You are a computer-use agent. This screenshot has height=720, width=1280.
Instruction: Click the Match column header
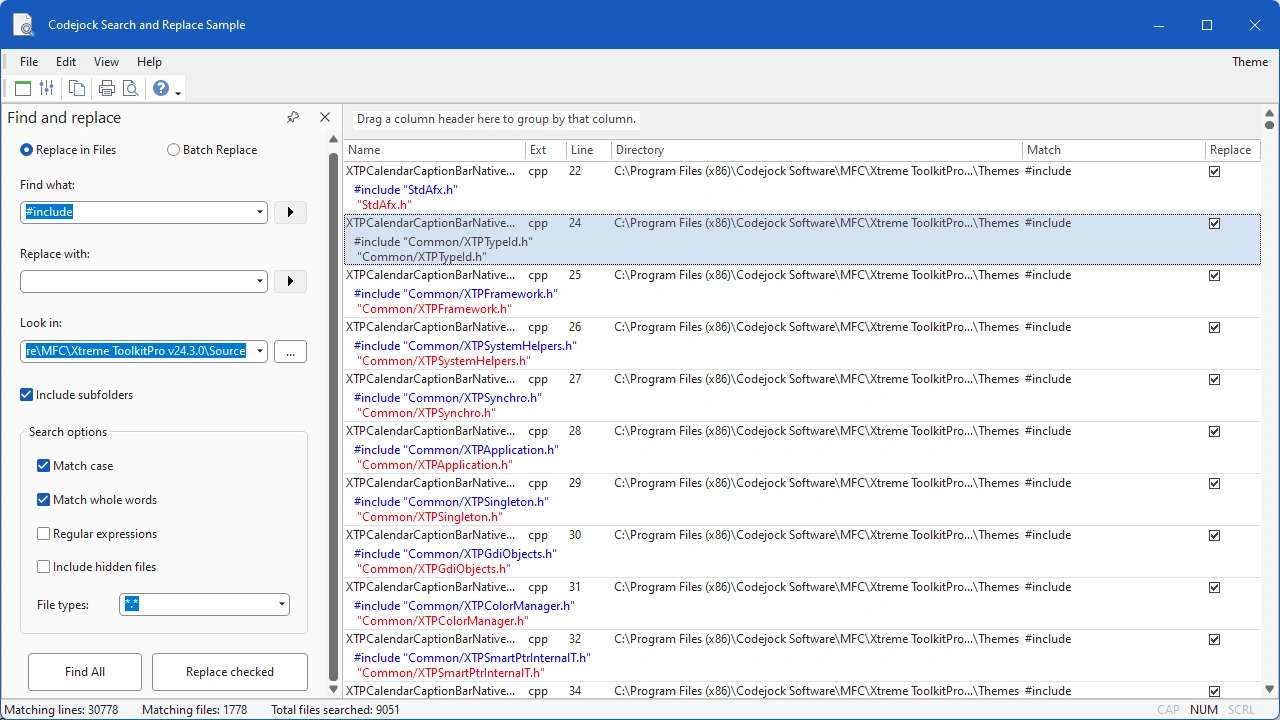tap(1114, 150)
